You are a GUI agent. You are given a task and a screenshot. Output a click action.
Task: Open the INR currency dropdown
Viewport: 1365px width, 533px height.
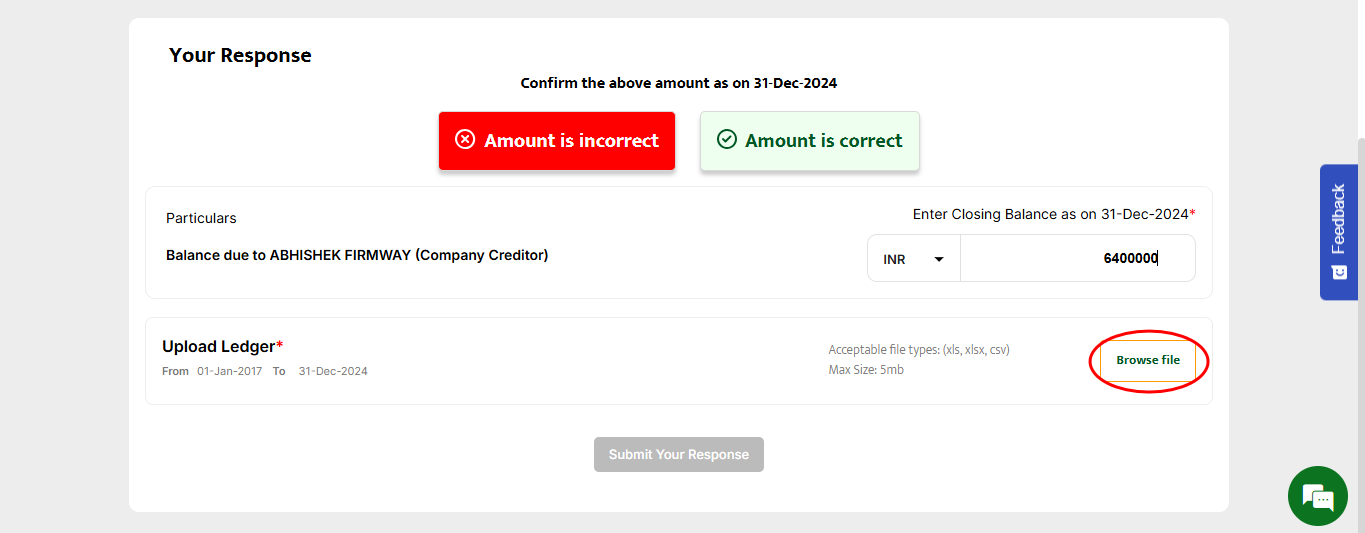pyautogui.click(x=913, y=259)
